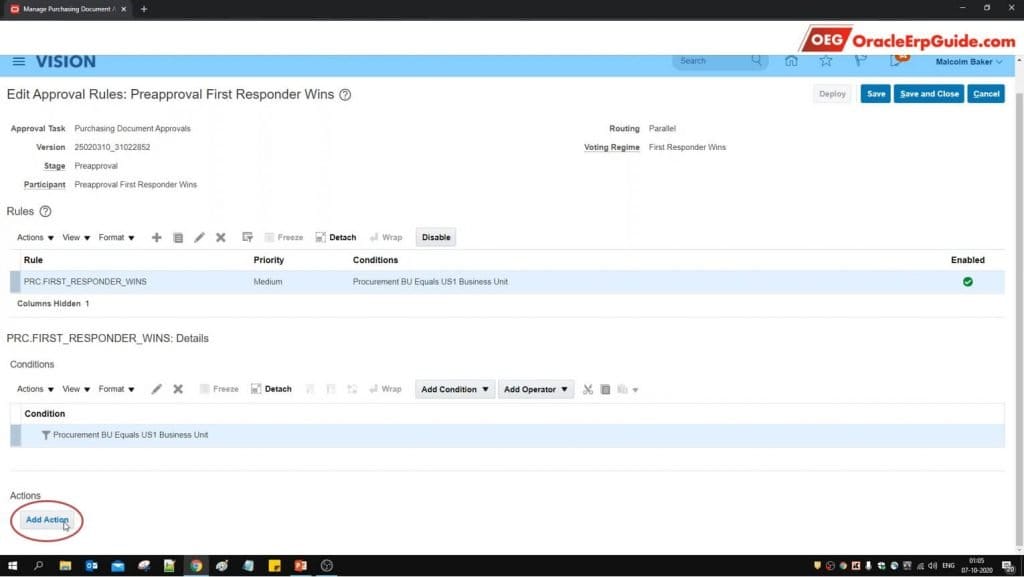Select the cut scissors icon in Conditions toolbar
Screen dimensions: 1024x577
[588, 389]
